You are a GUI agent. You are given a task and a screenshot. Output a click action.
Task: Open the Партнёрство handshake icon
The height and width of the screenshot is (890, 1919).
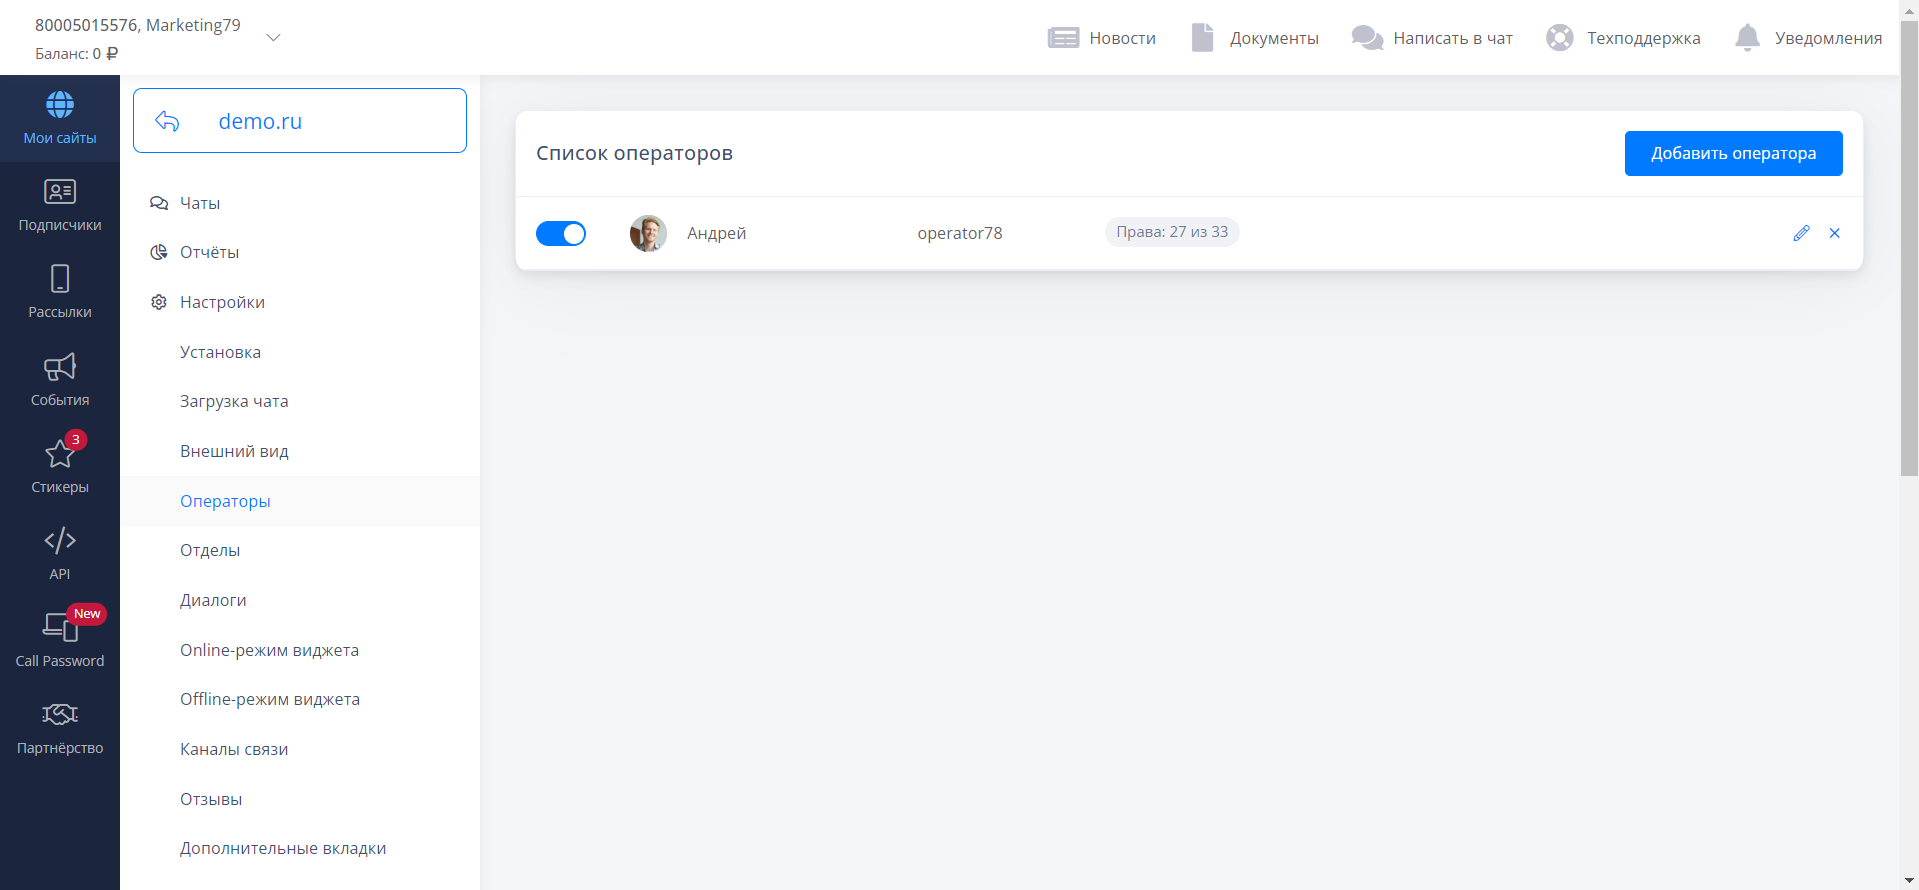(x=60, y=715)
